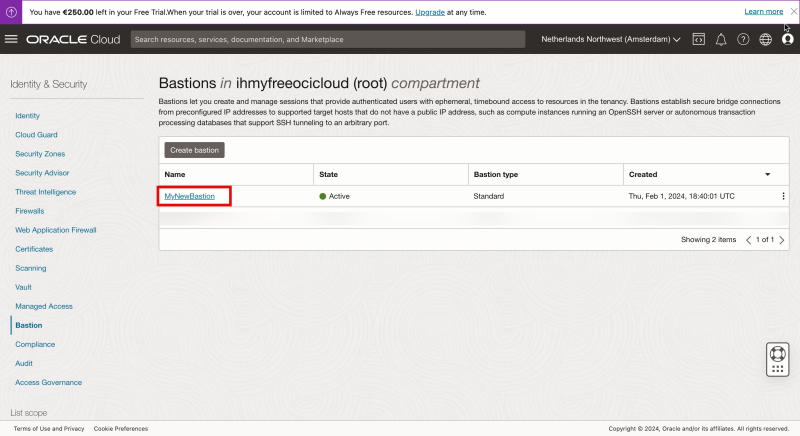Focus the resource search field
This screenshot has height=436, width=800.
[328, 39]
